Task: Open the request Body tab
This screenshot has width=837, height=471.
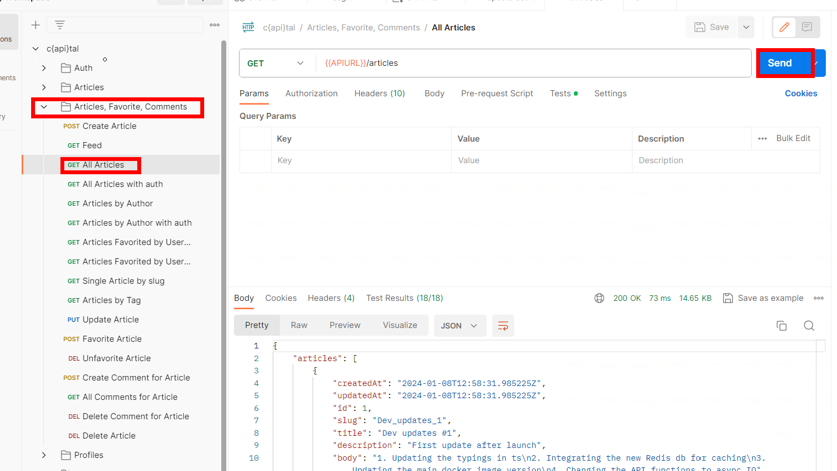Action: coord(434,93)
